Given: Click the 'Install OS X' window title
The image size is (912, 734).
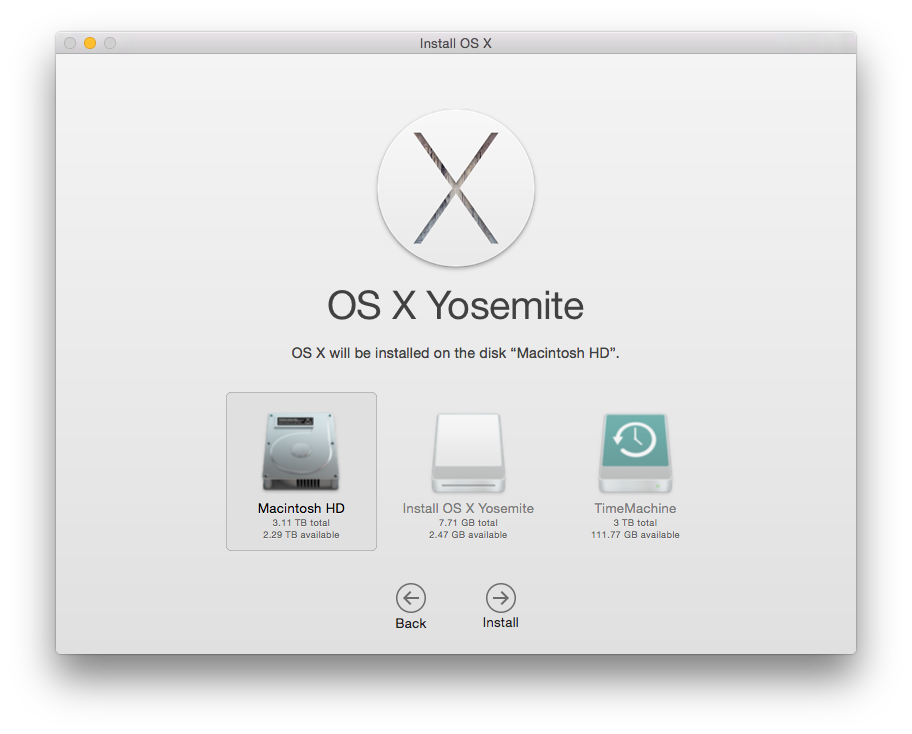Looking at the screenshot, I should point(456,44).
